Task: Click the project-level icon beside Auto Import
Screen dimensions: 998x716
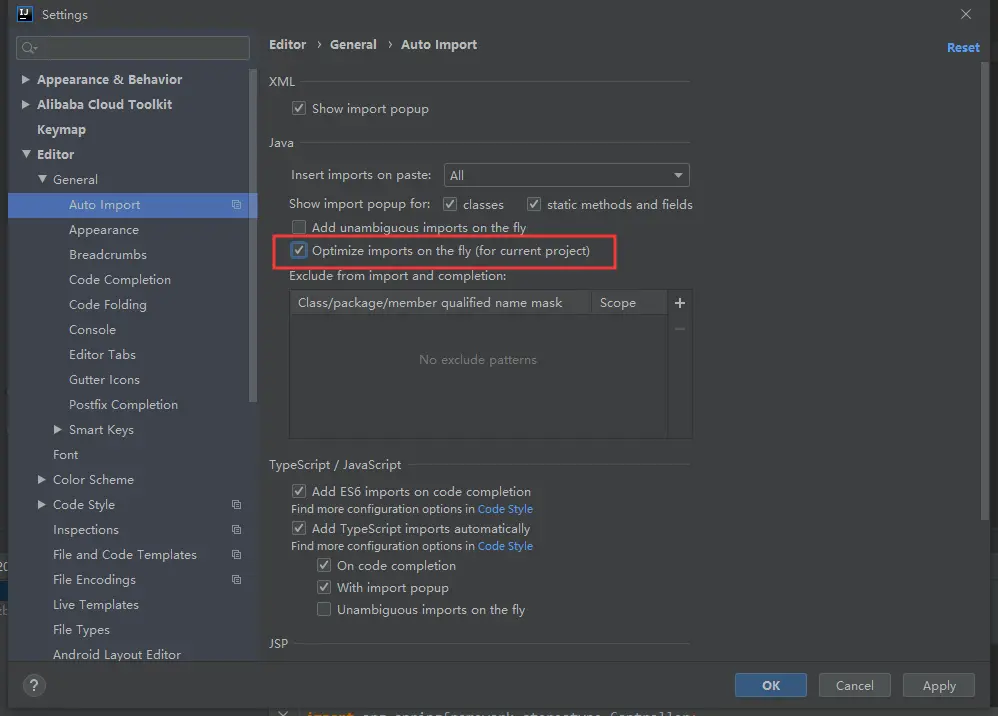Action: [x=236, y=205]
